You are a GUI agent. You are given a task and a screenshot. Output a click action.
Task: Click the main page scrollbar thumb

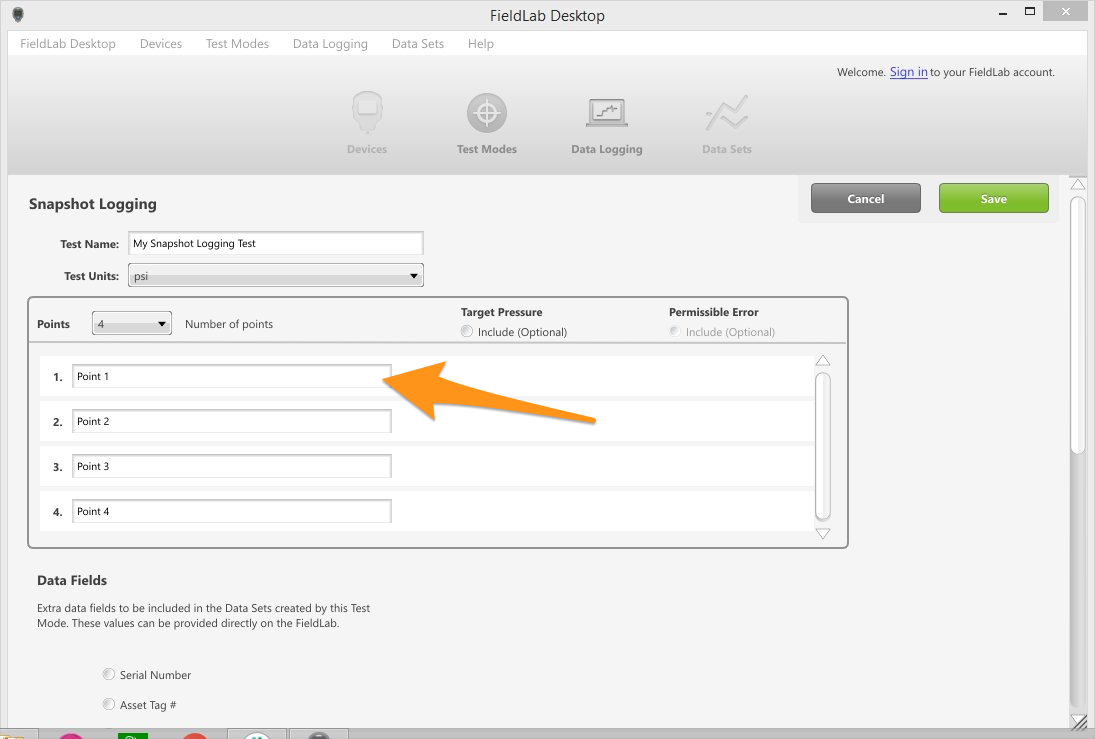pos(1078,325)
